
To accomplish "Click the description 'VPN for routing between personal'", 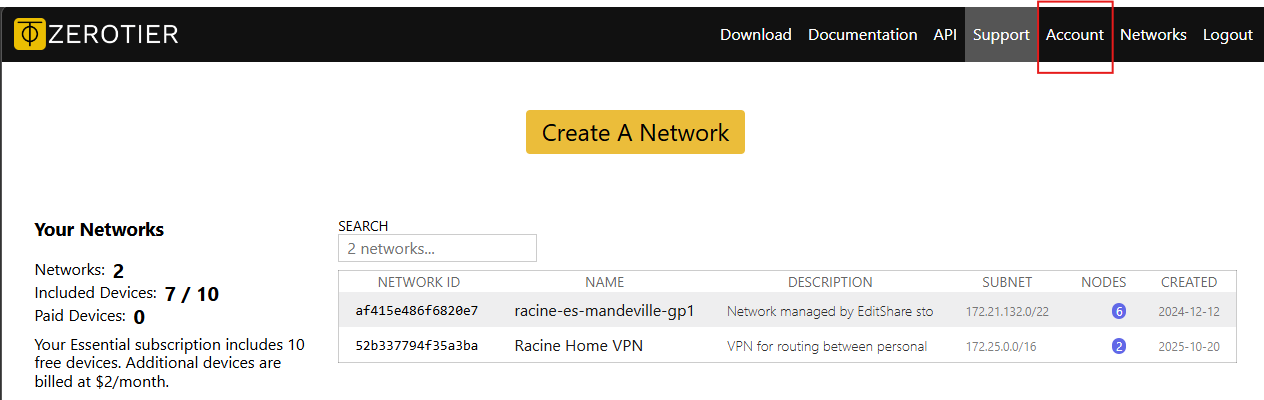I will pos(827,346).
